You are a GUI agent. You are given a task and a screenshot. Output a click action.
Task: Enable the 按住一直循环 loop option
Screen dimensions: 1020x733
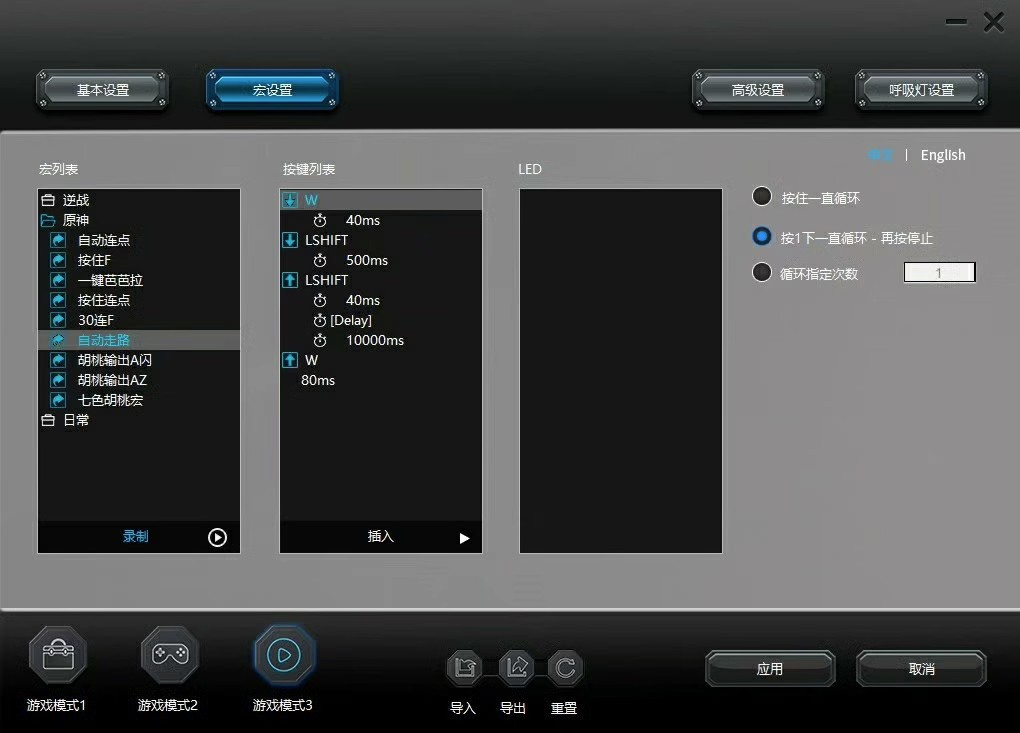pos(761,196)
